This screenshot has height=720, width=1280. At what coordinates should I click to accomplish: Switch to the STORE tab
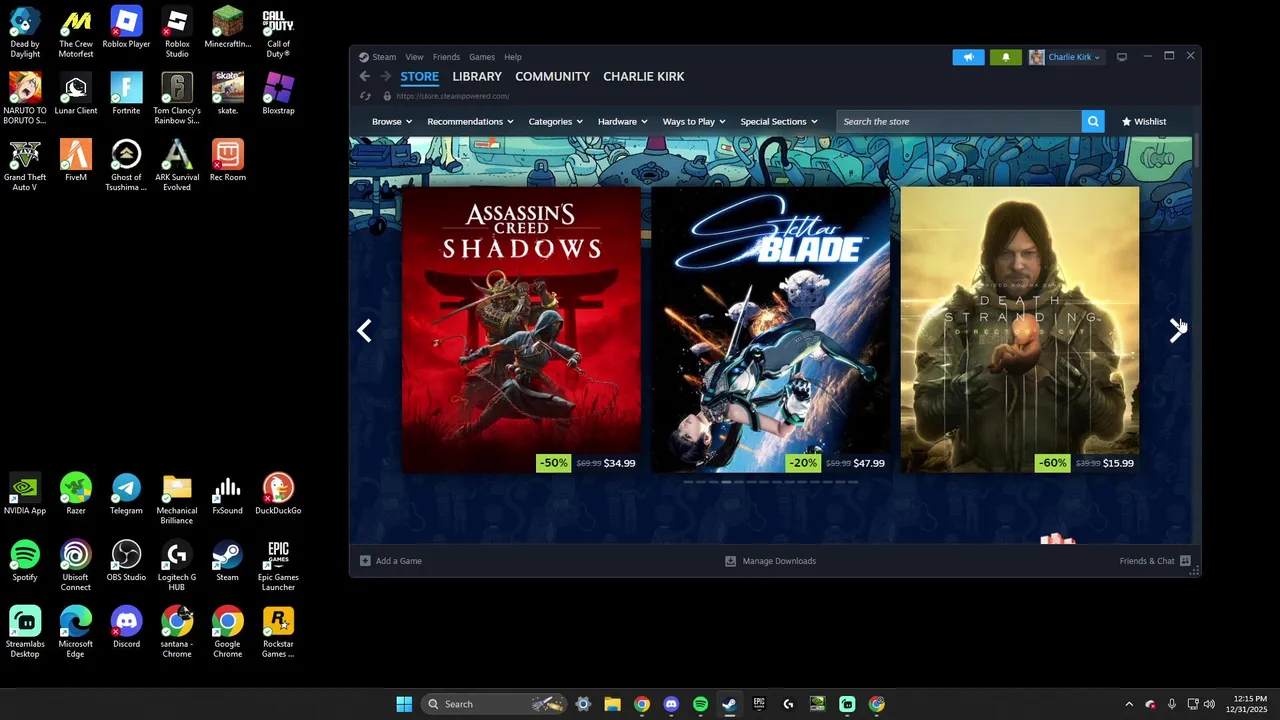(420, 76)
